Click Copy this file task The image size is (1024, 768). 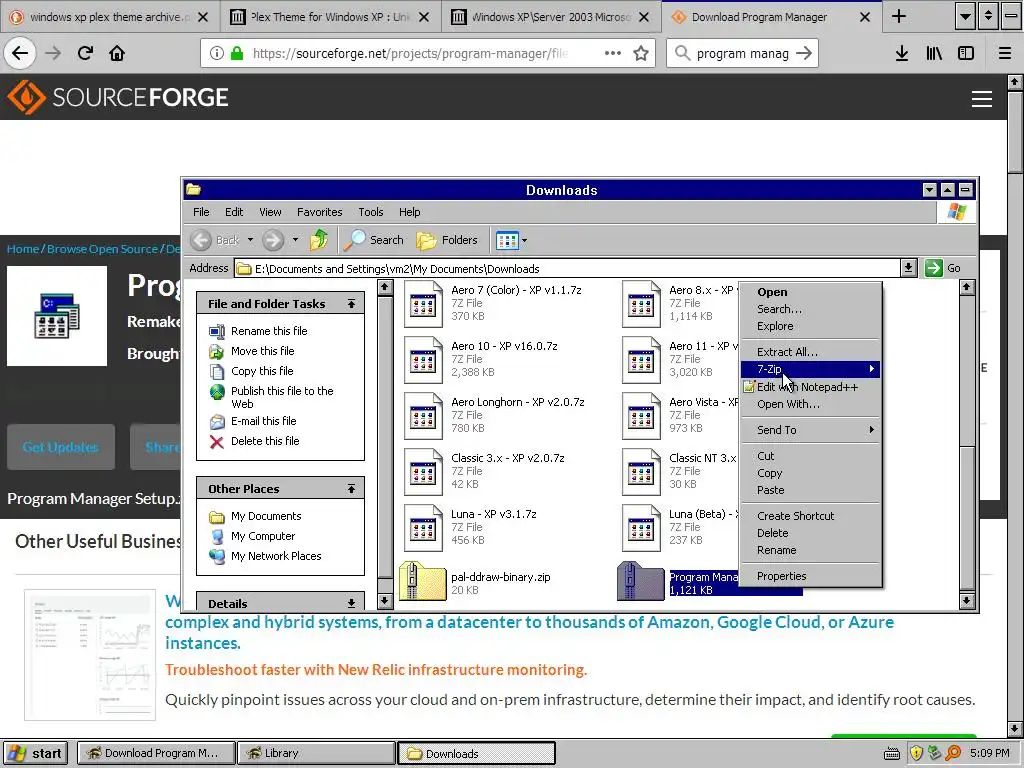(262, 371)
